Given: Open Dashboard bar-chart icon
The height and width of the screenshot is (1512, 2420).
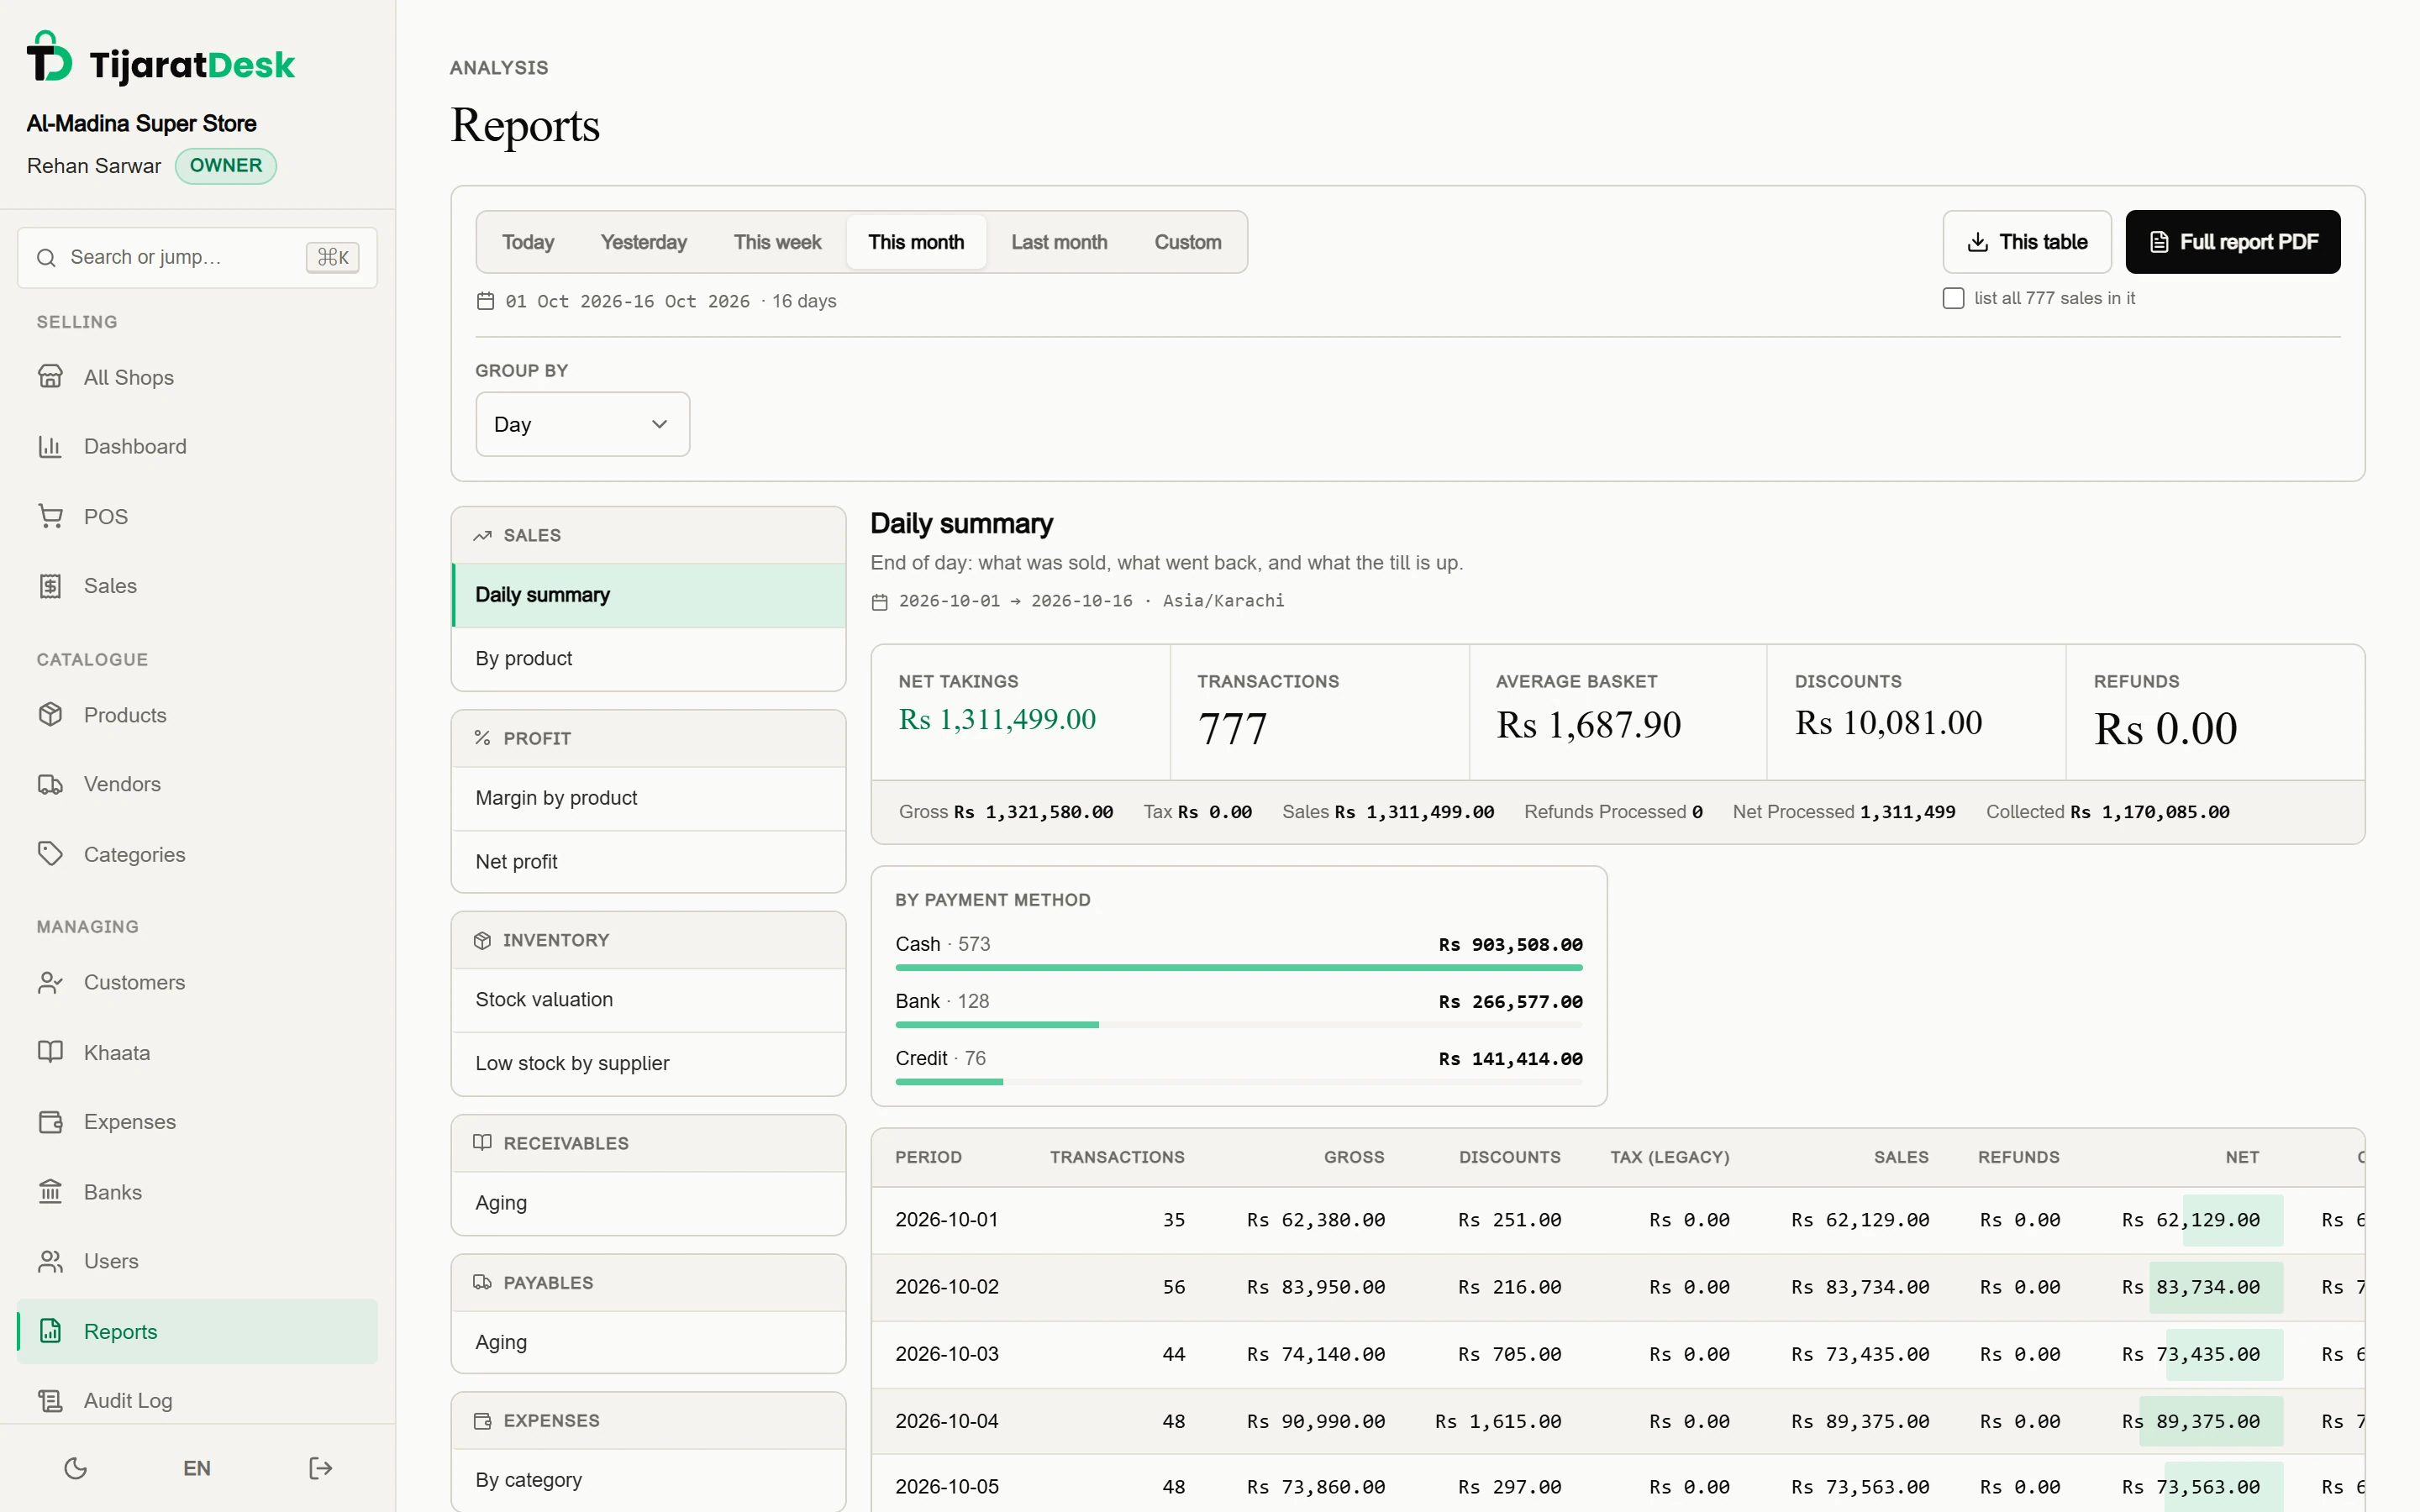Looking at the screenshot, I should [x=50, y=446].
